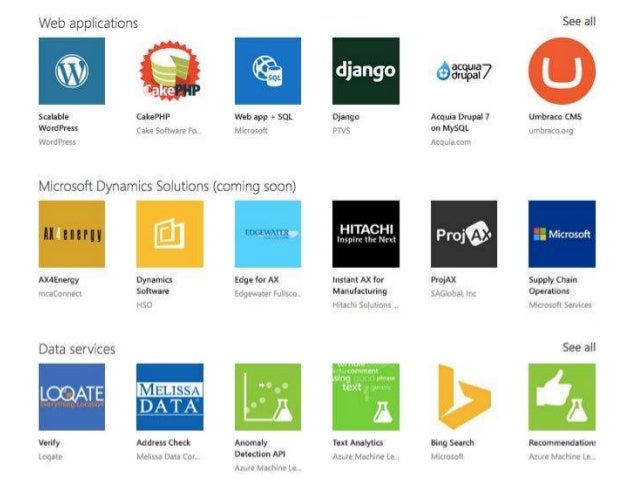Click the PTVS publisher label
Viewport: 638px width, 479px height.
[341, 131]
